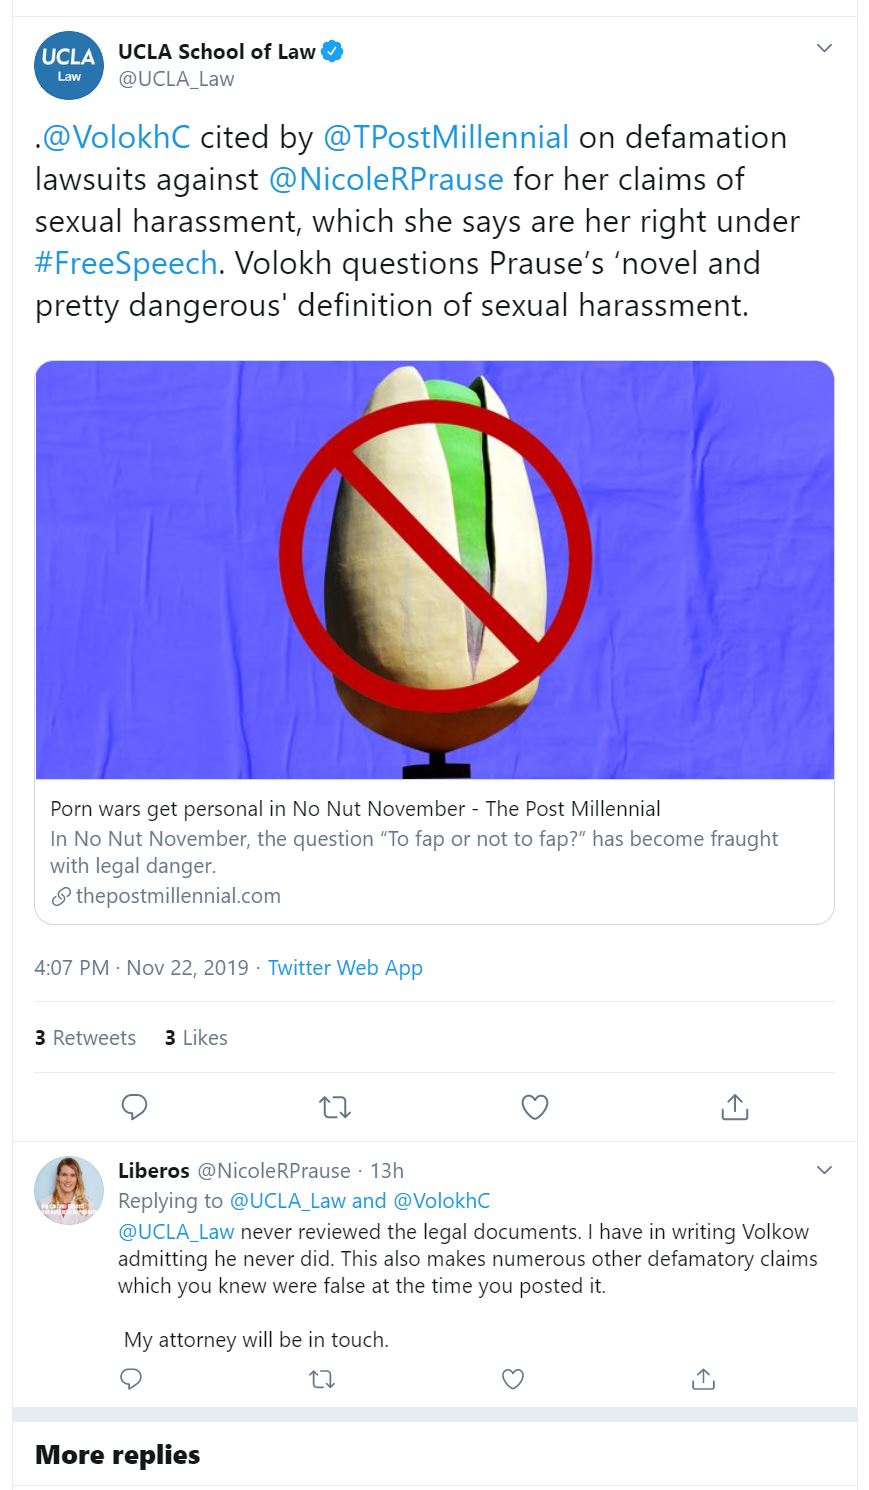
Task: Open Liberos profile picture
Action: click(70, 1190)
